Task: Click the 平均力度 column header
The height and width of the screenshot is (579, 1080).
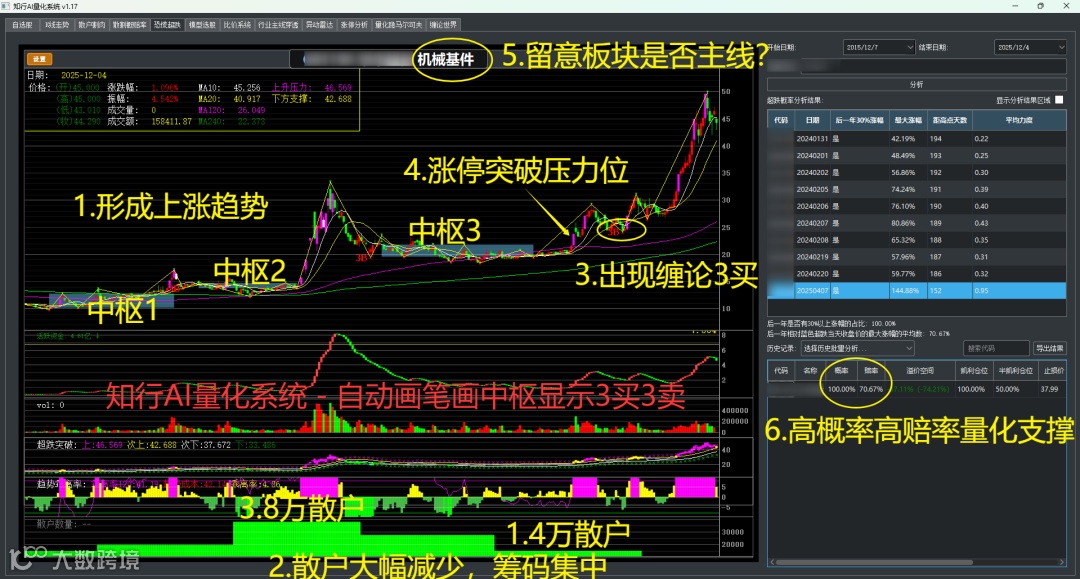Action: tap(1019, 120)
